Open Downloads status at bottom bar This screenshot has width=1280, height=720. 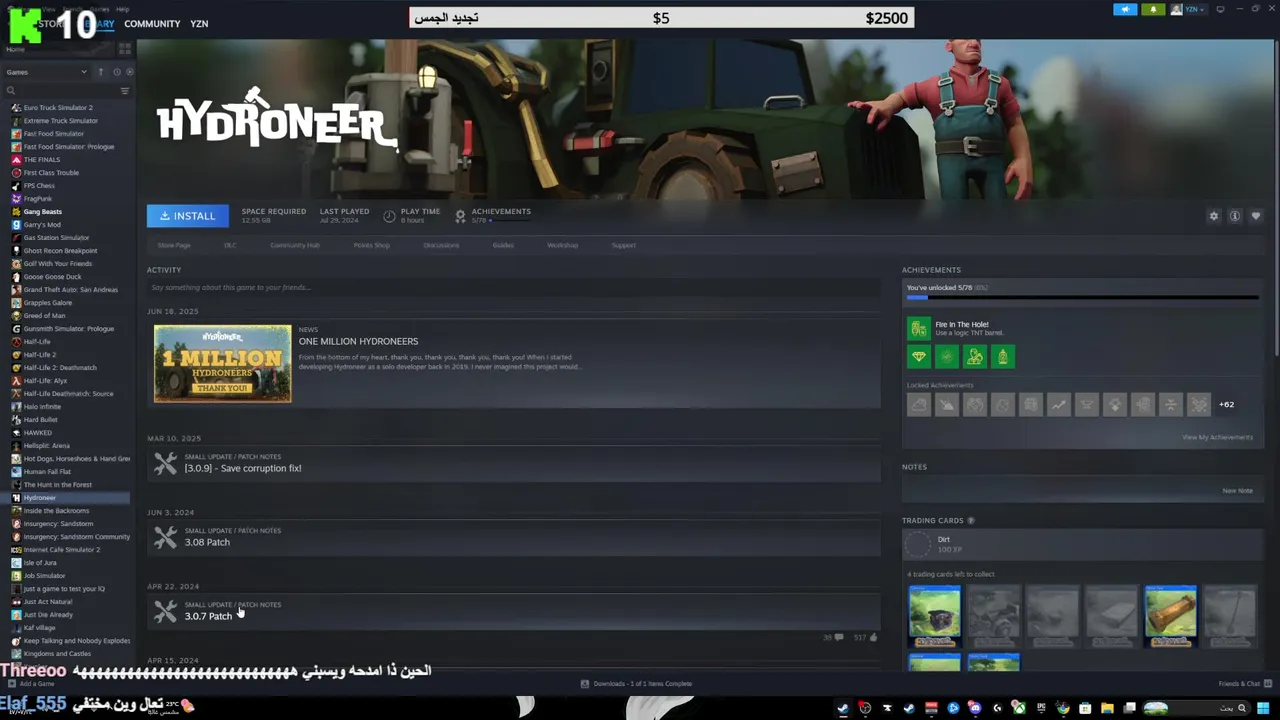[x=637, y=684]
